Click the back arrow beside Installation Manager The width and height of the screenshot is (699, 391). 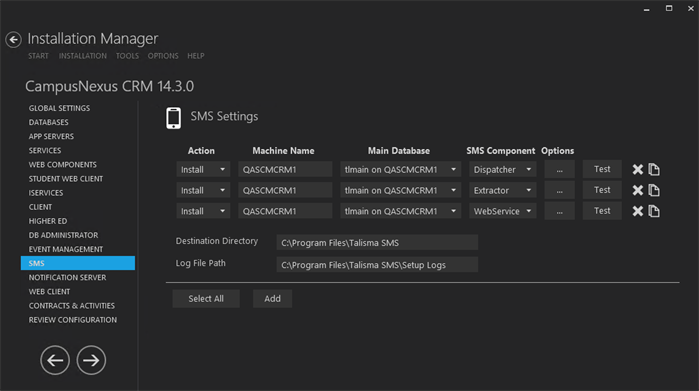click(x=13, y=40)
